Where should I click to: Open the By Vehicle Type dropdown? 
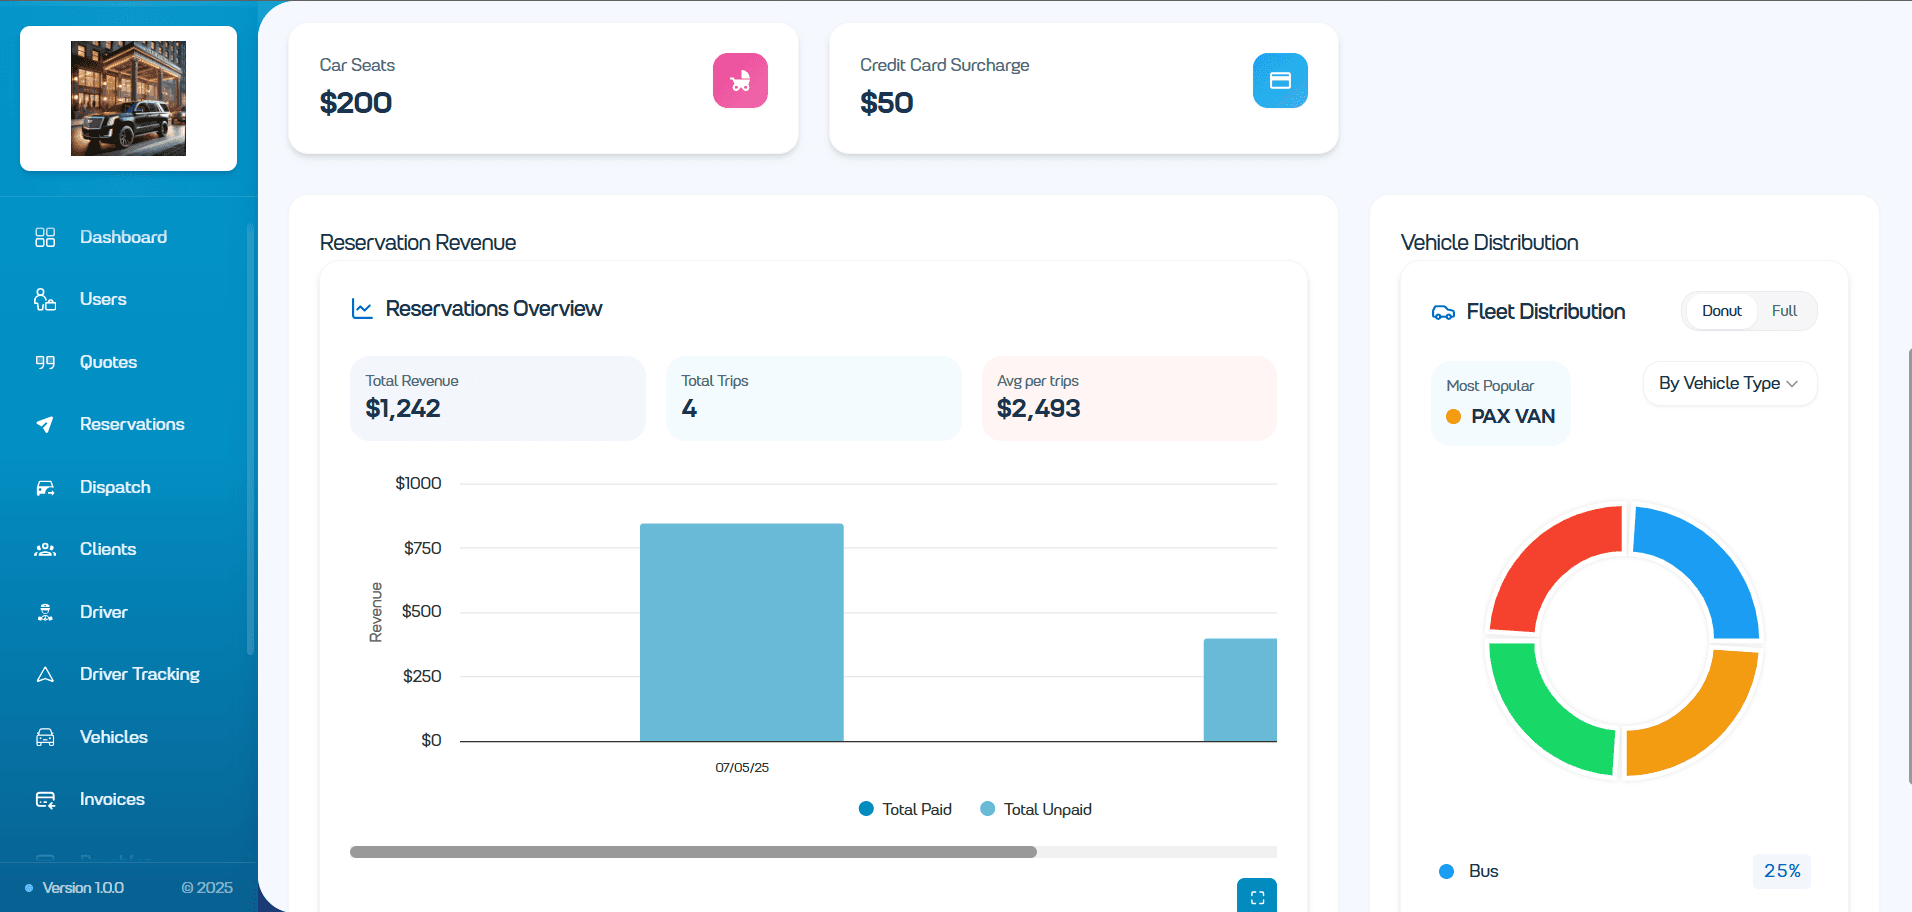pyautogui.click(x=1729, y=383)
